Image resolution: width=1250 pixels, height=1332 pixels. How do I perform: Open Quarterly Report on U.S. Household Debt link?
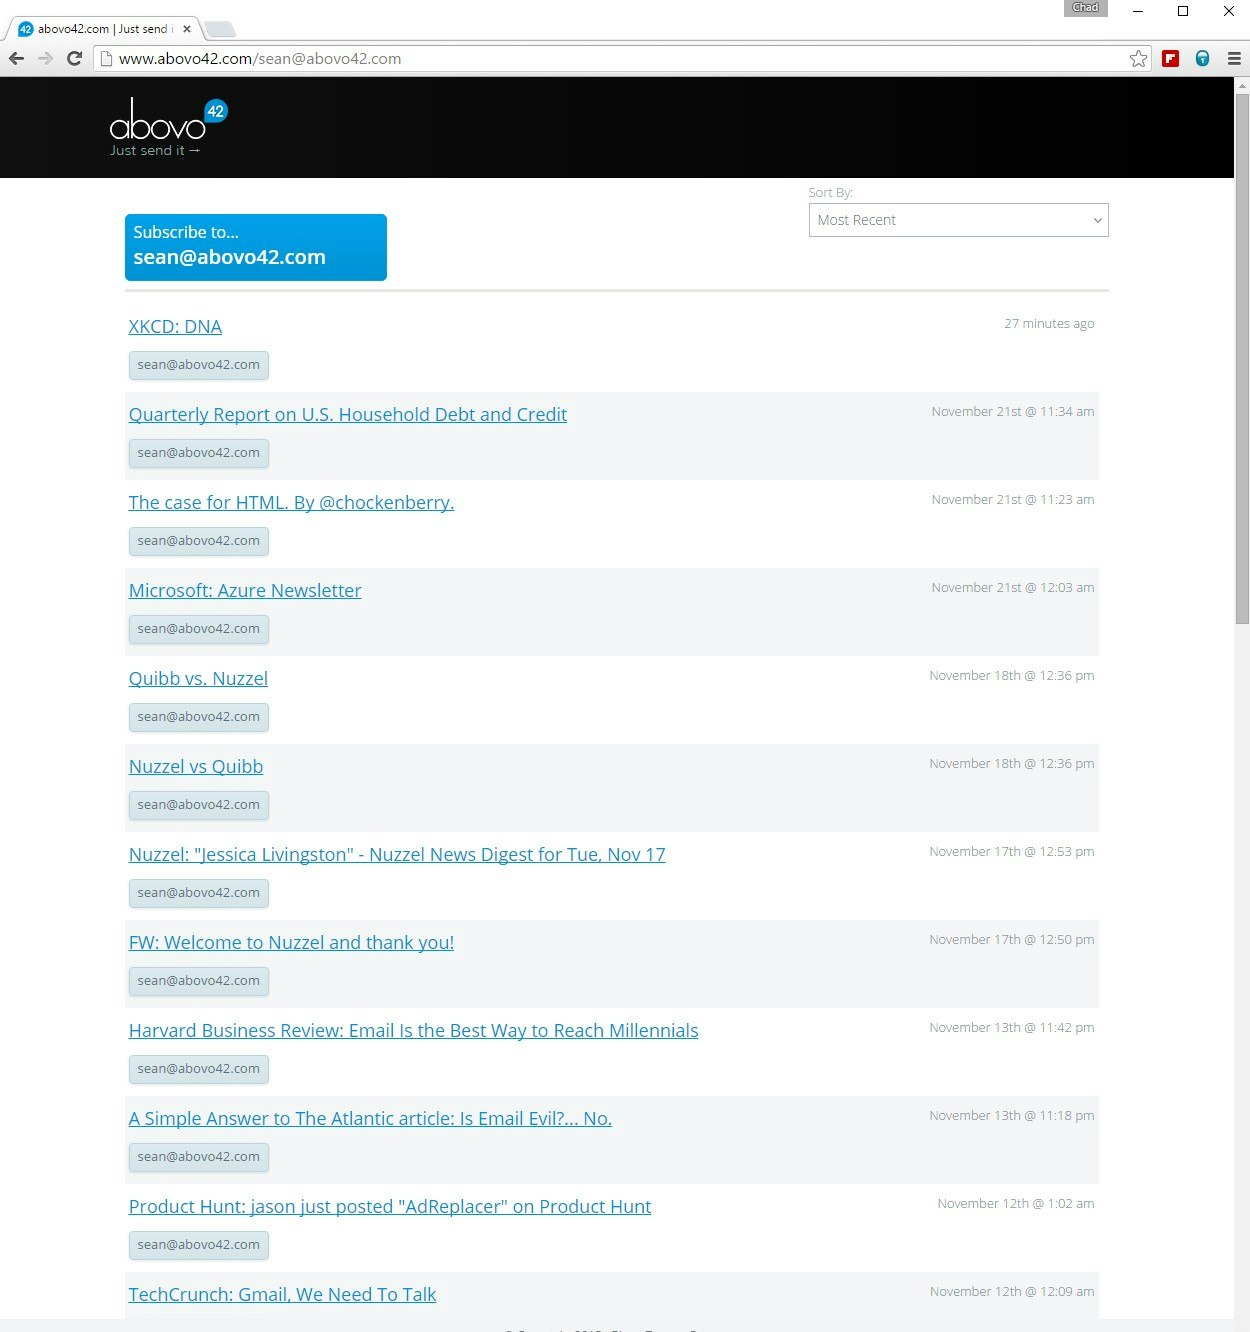348,415
